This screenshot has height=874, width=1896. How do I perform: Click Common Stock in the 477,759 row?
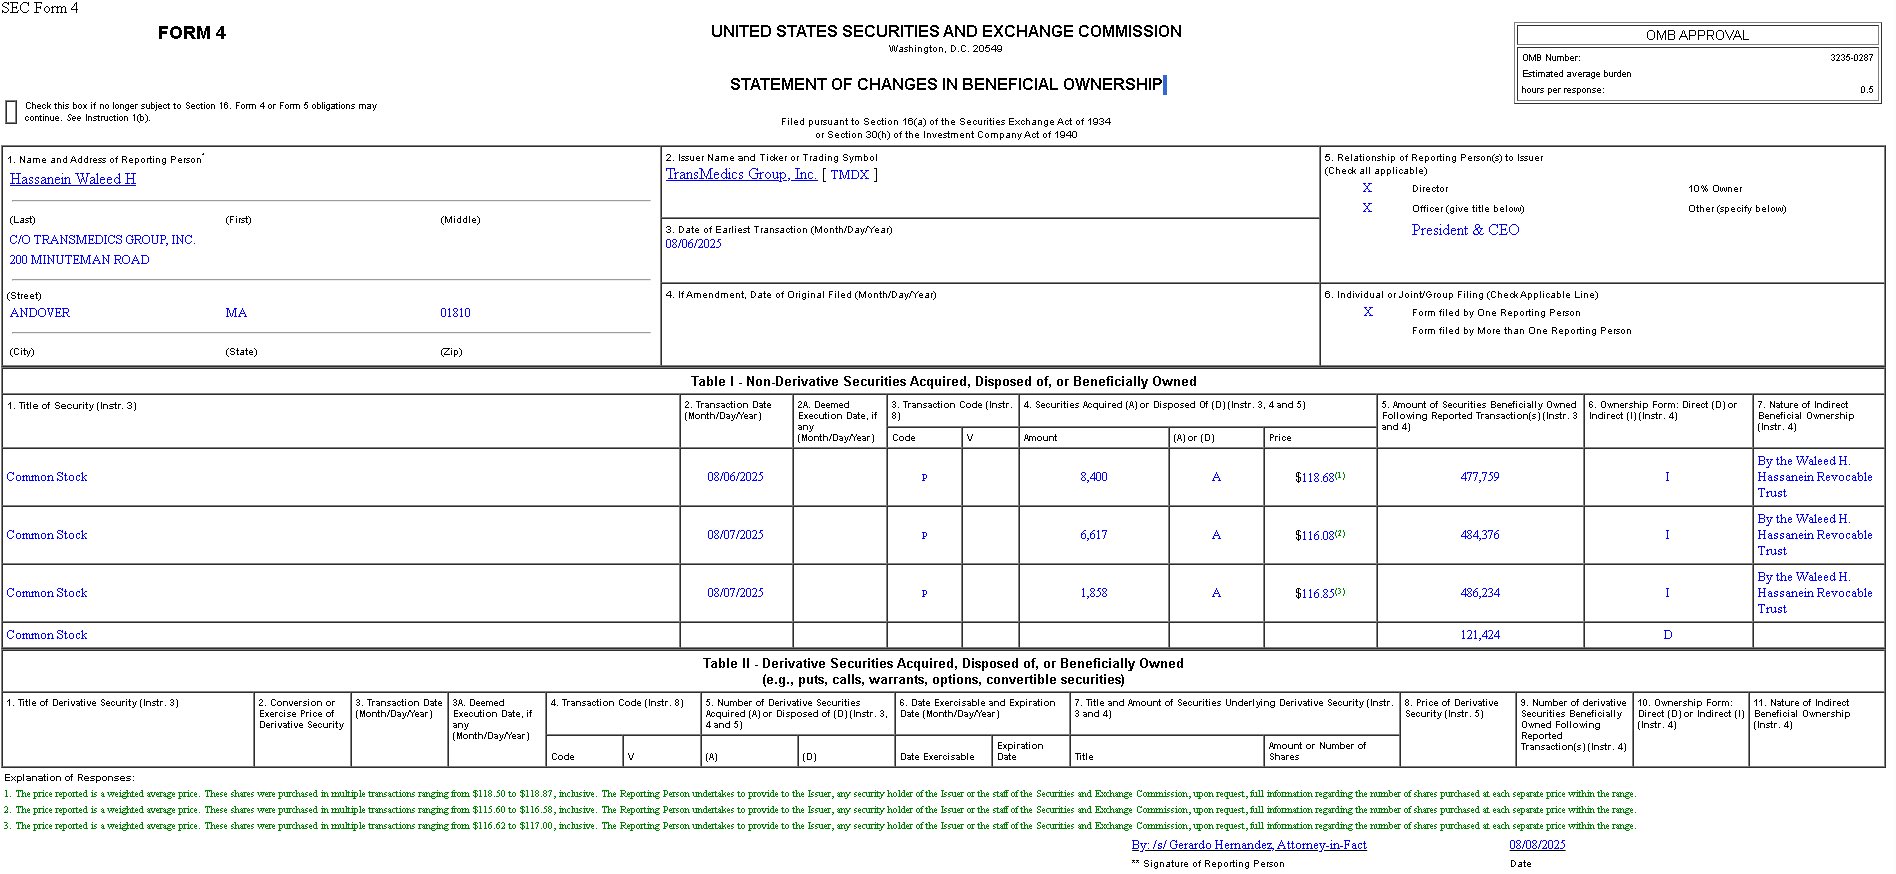pos(47,477)
